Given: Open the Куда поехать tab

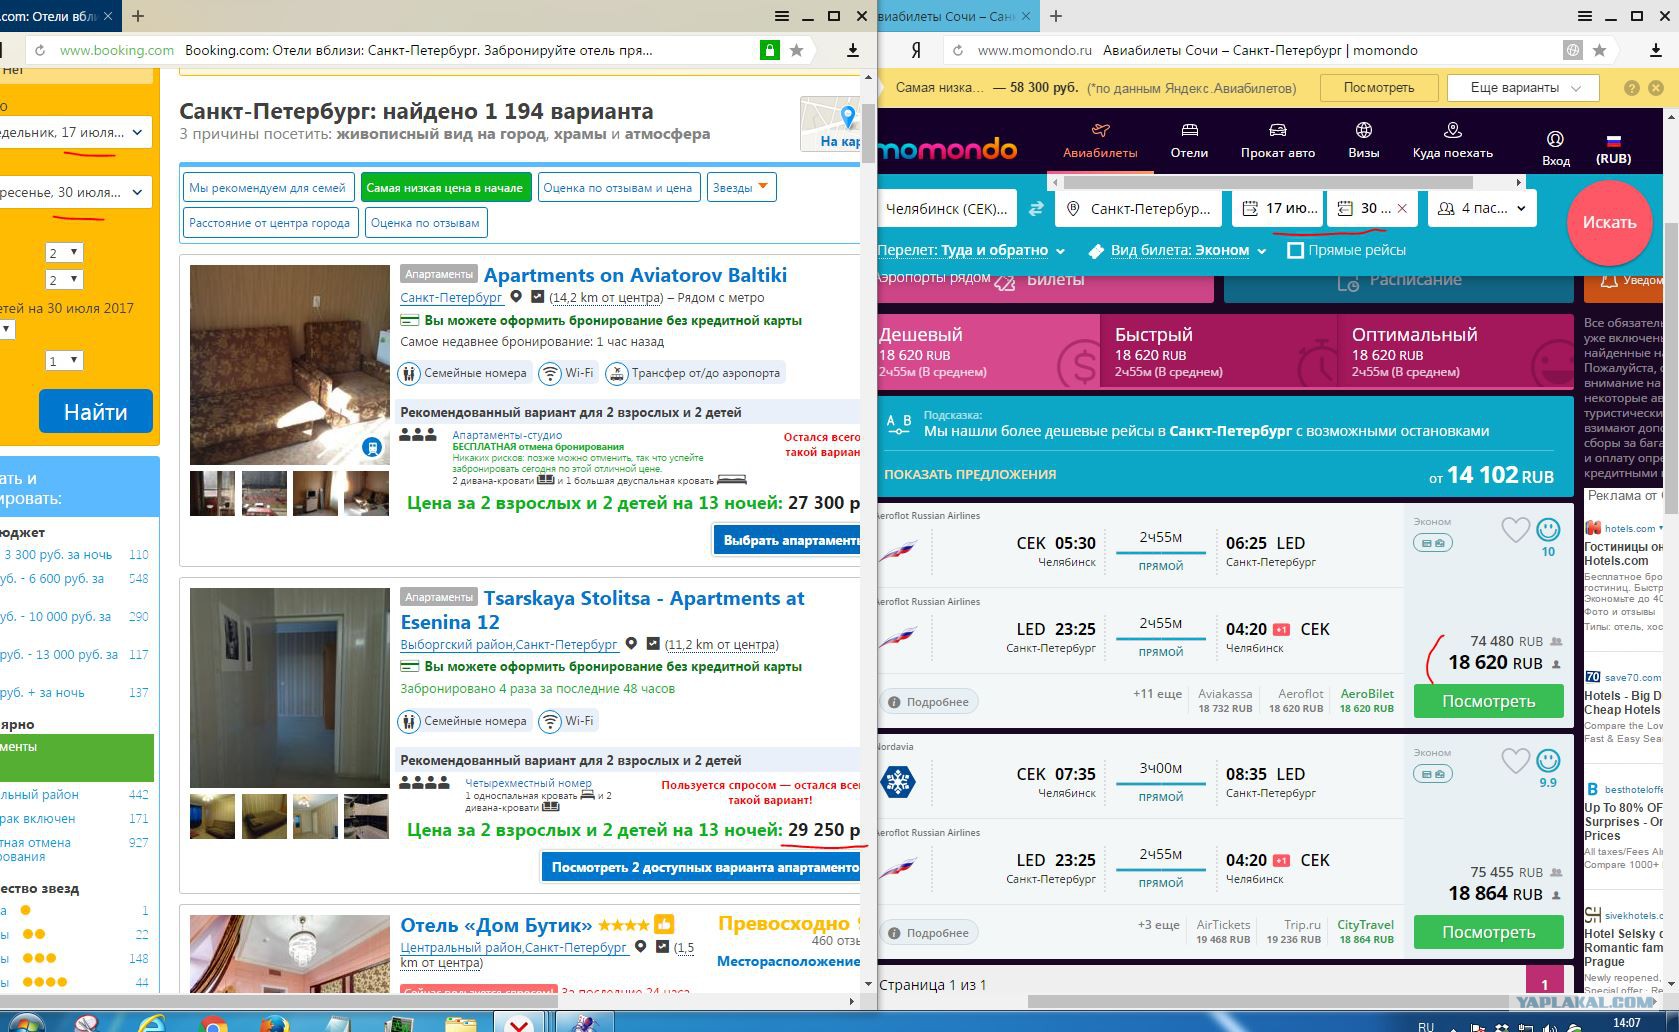Looking at the screenshot, I should click(x=1452, y=141).
